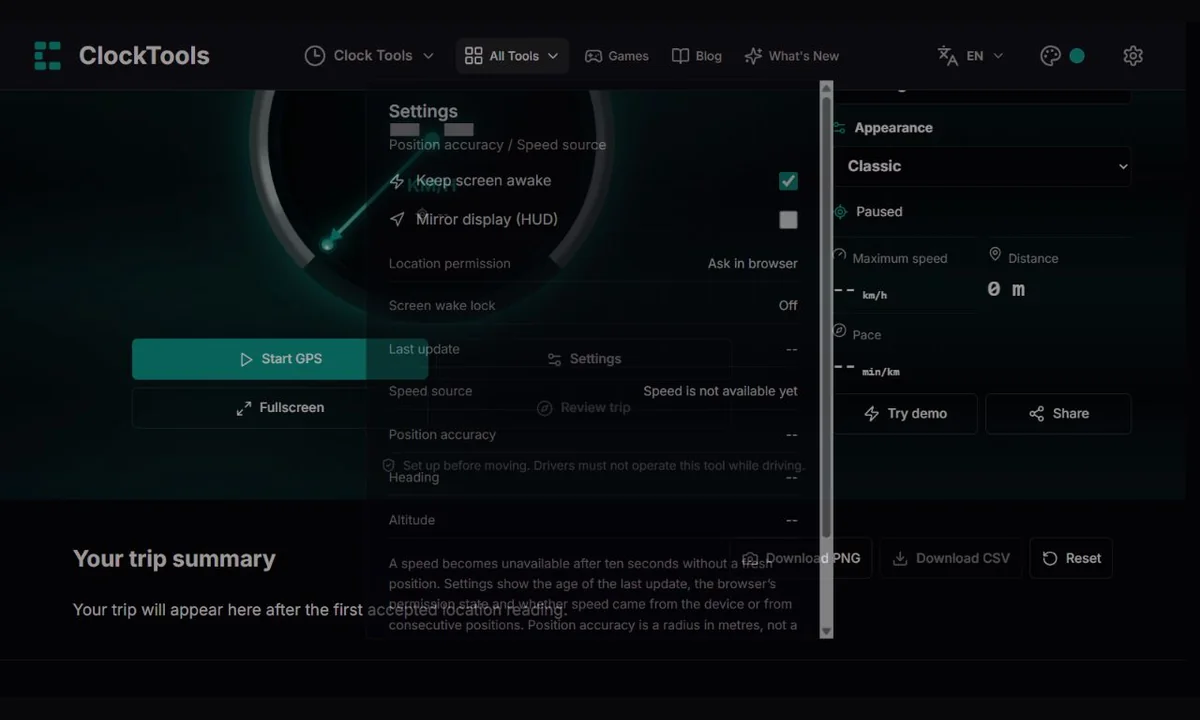Go to the Blog page

click(697, 56)
